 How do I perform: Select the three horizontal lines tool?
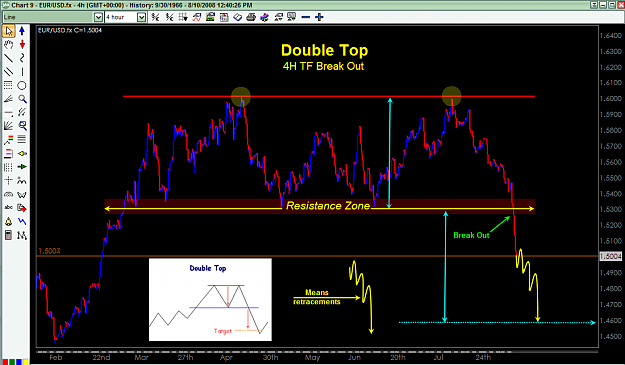coord(22,139)
